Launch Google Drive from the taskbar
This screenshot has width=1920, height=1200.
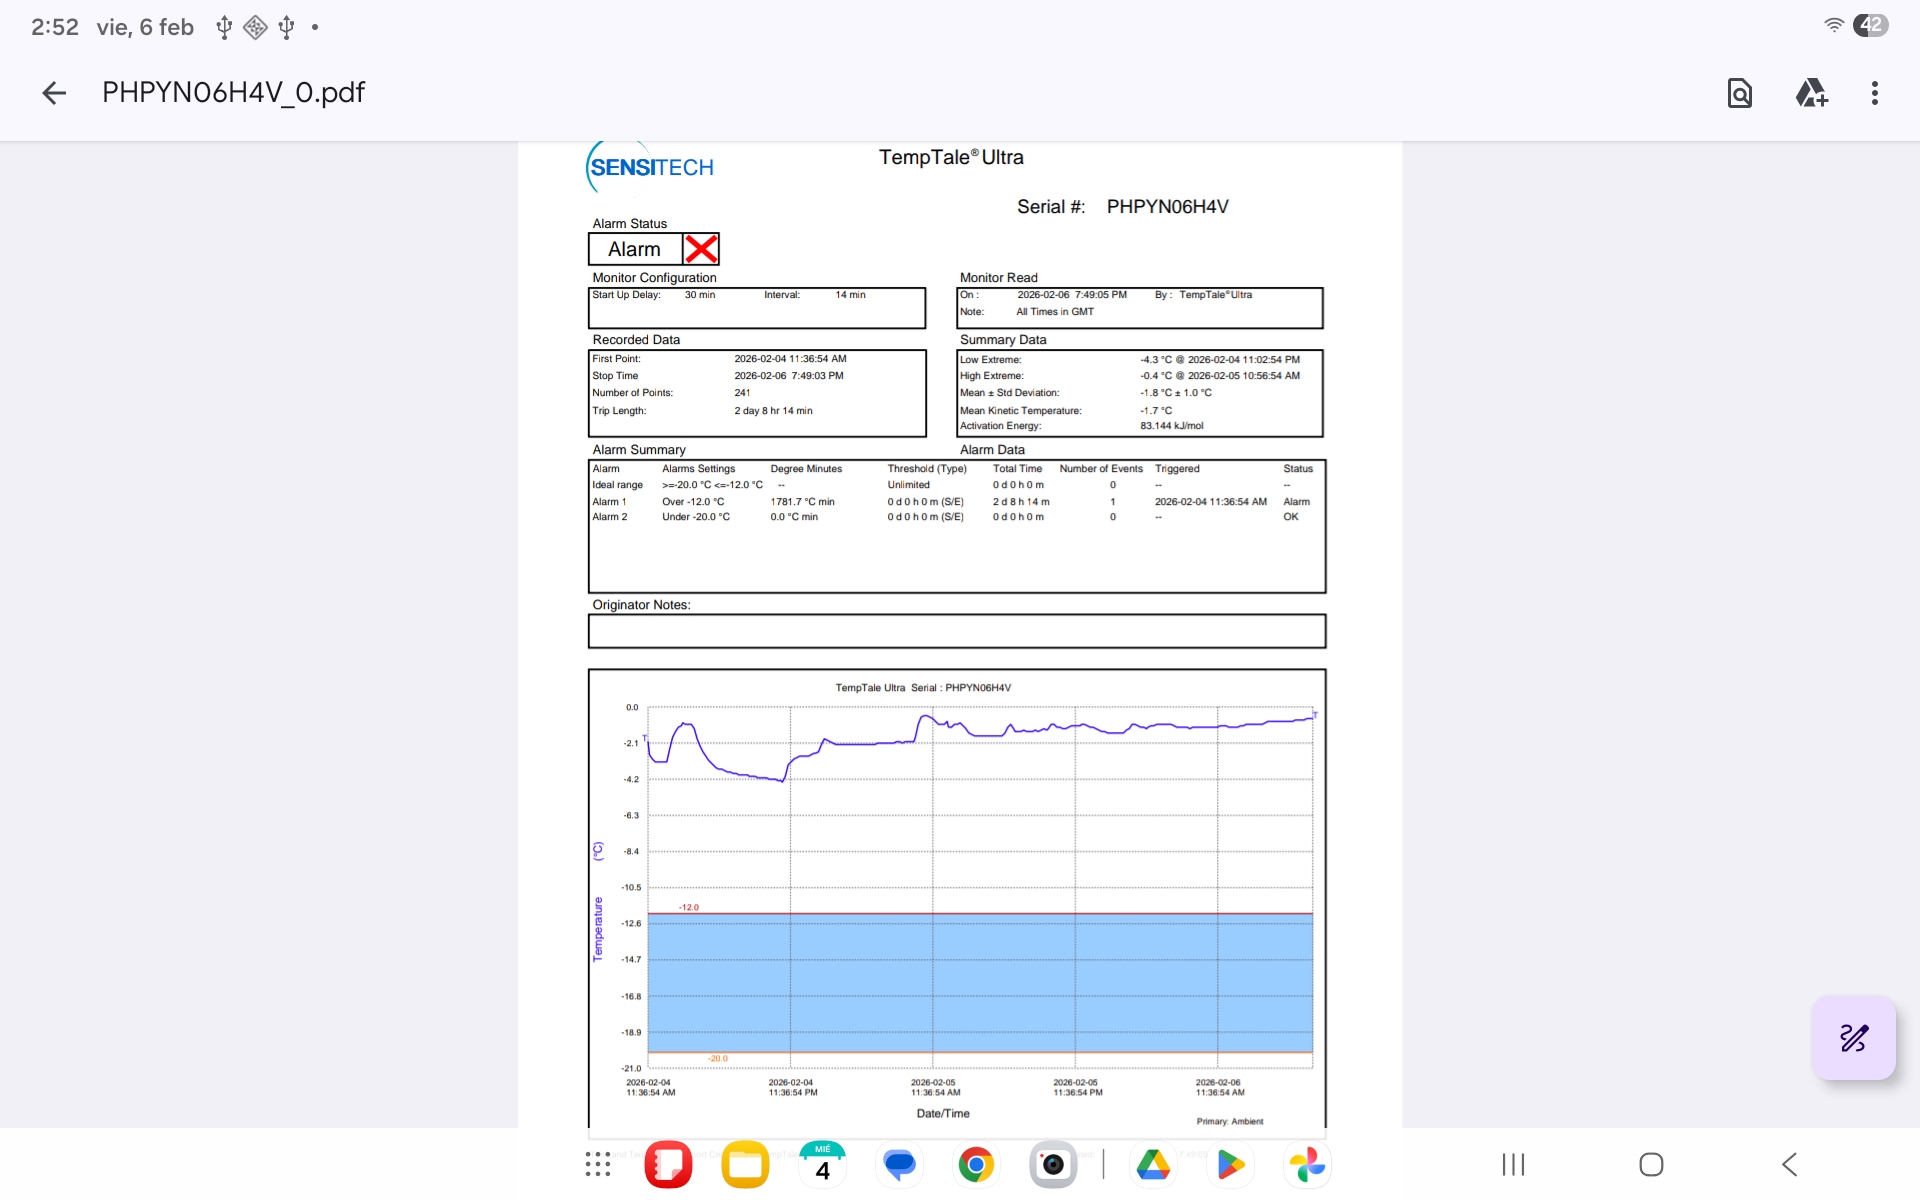1153,1164
